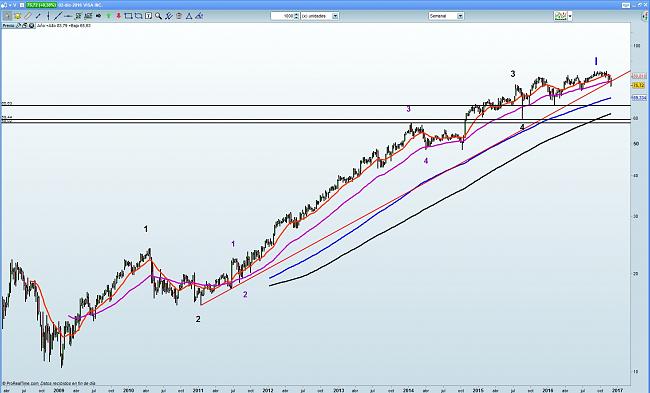Select the purple wave label 4
Image resolution: width=650 pixels, height=393 pixels.
(x=426, y=161)
